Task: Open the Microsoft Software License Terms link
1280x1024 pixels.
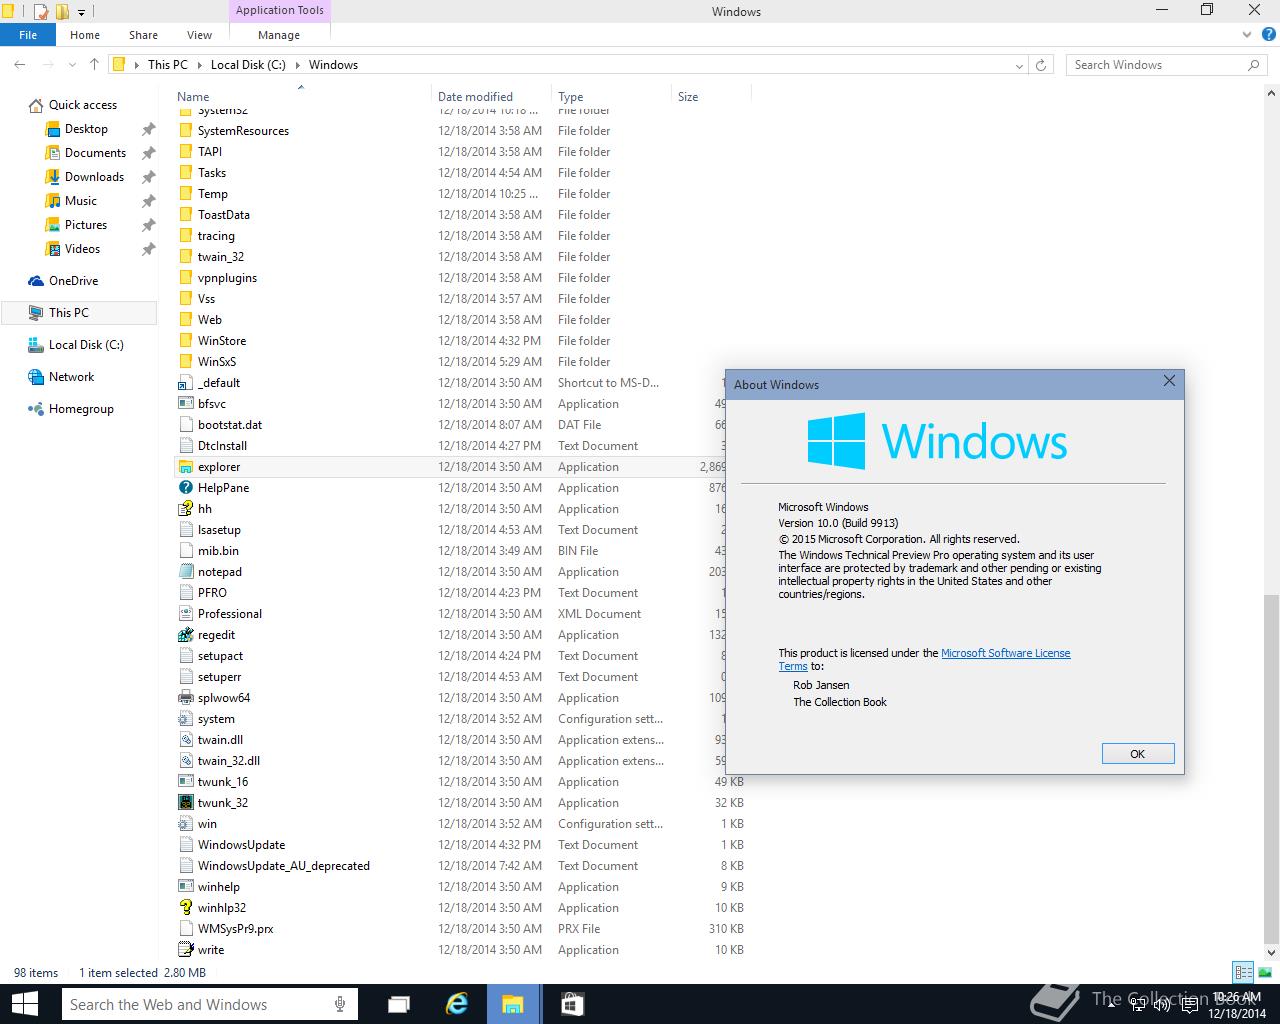Action: pos(1005,653)
